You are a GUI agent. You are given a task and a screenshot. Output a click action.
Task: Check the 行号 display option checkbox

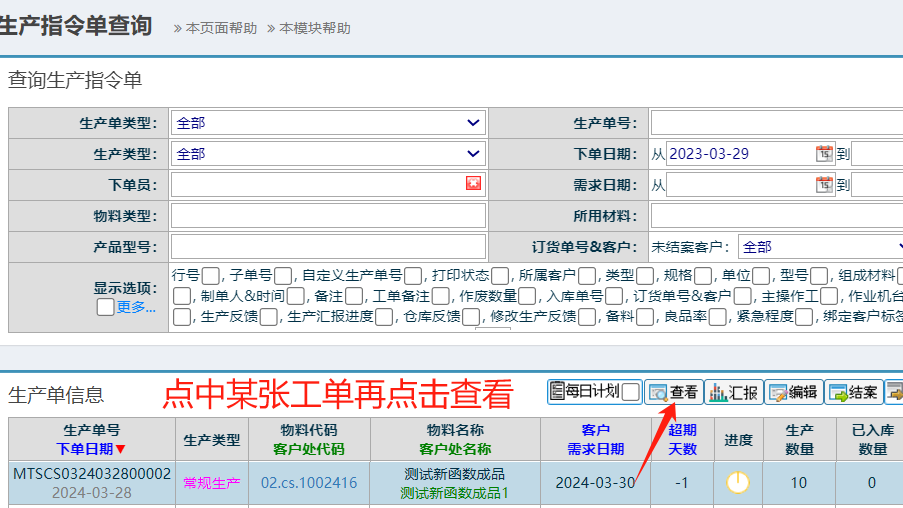click(210, 275)
